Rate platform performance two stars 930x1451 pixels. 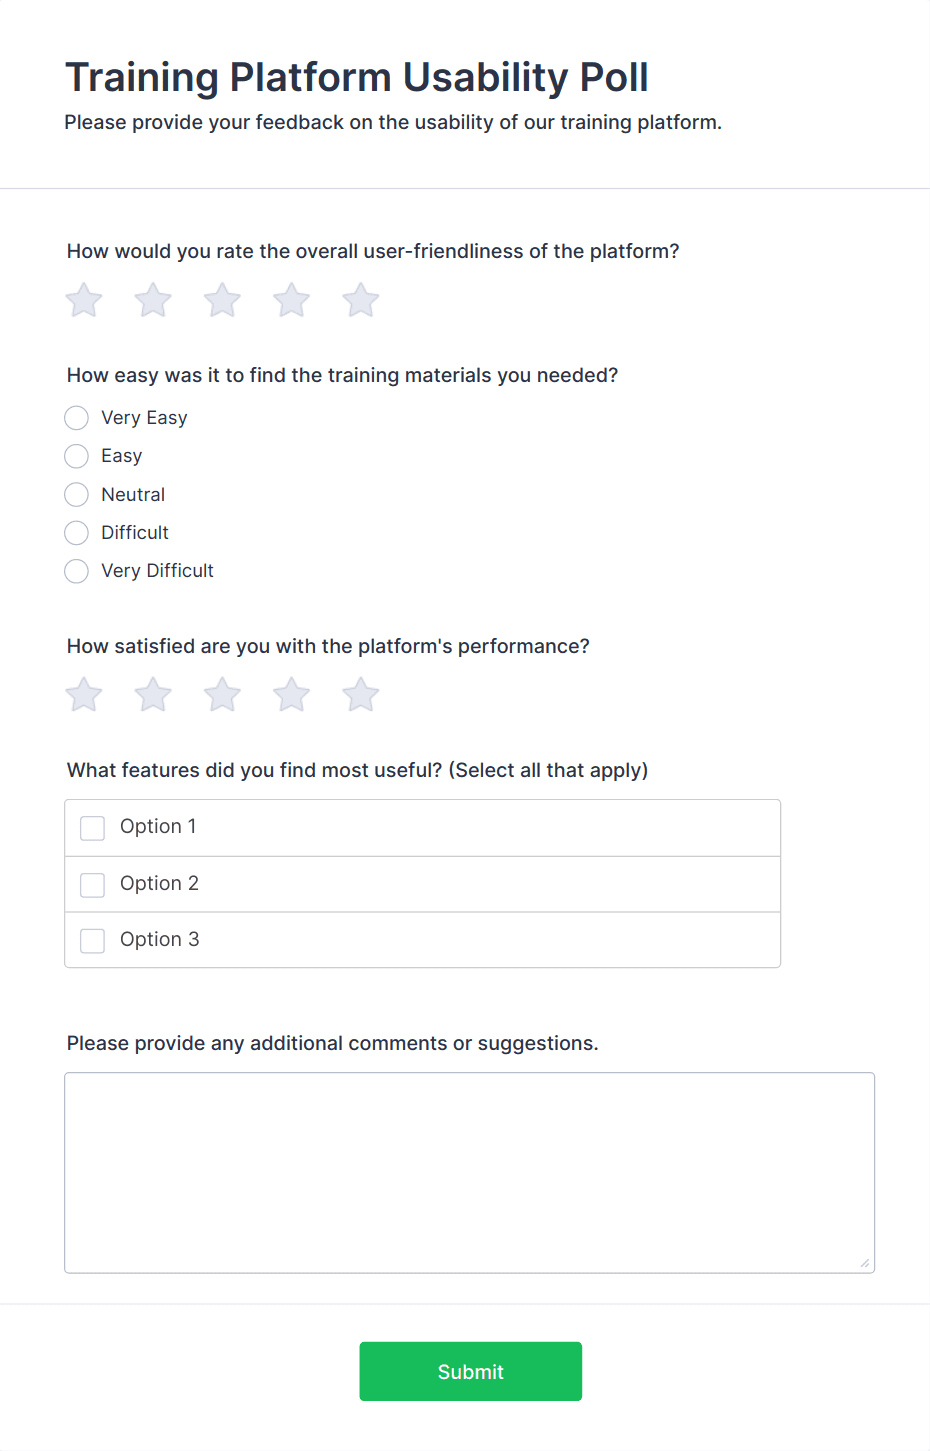pos(153,695)
